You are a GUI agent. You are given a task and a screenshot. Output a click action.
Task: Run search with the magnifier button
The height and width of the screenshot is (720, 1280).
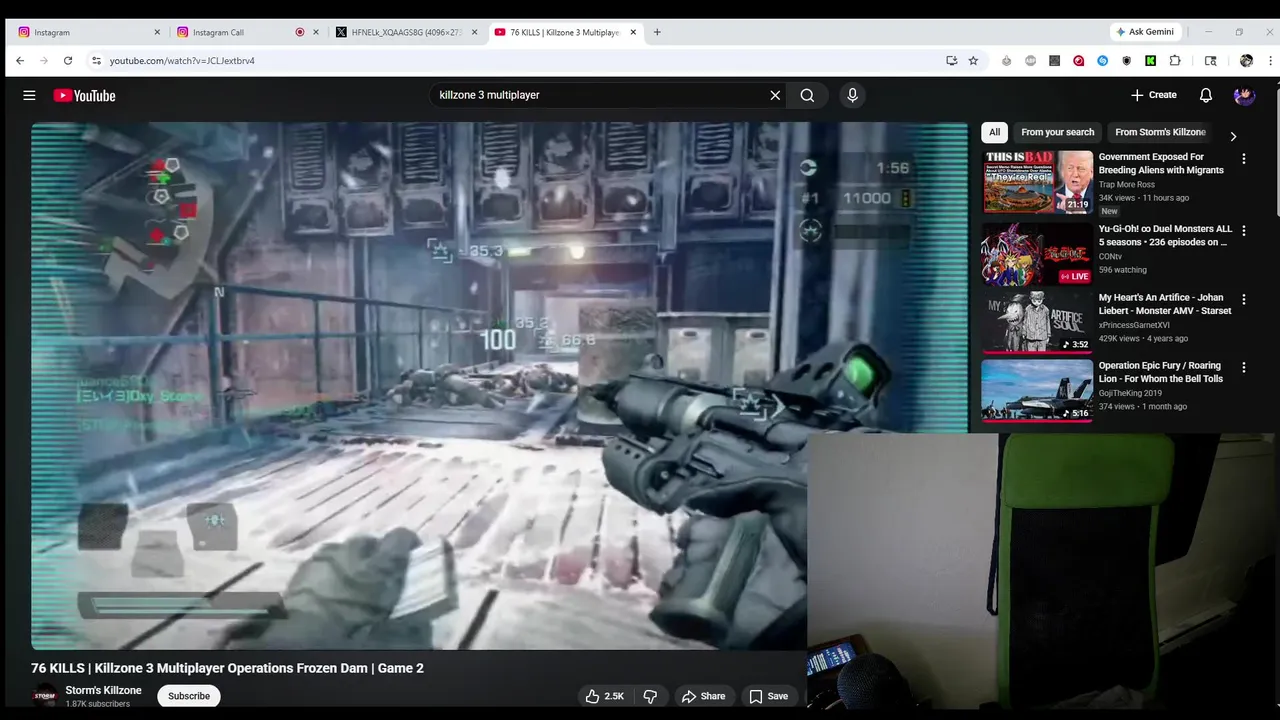pos(807,95)
